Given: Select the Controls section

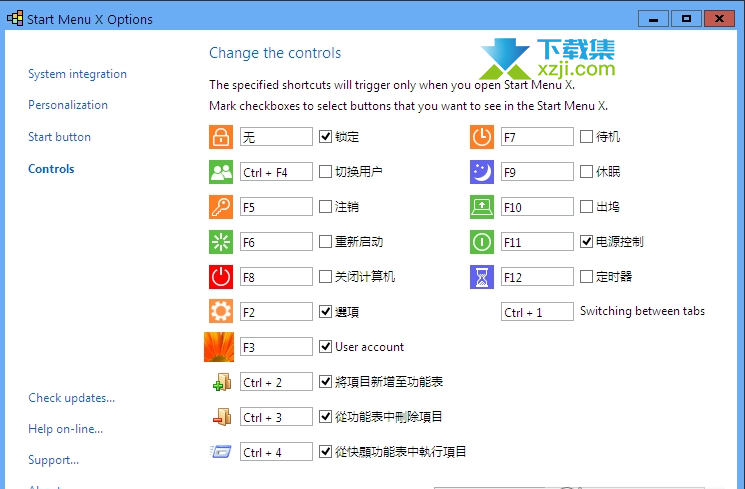Looking at the screenshot, I should coord(51,169).
